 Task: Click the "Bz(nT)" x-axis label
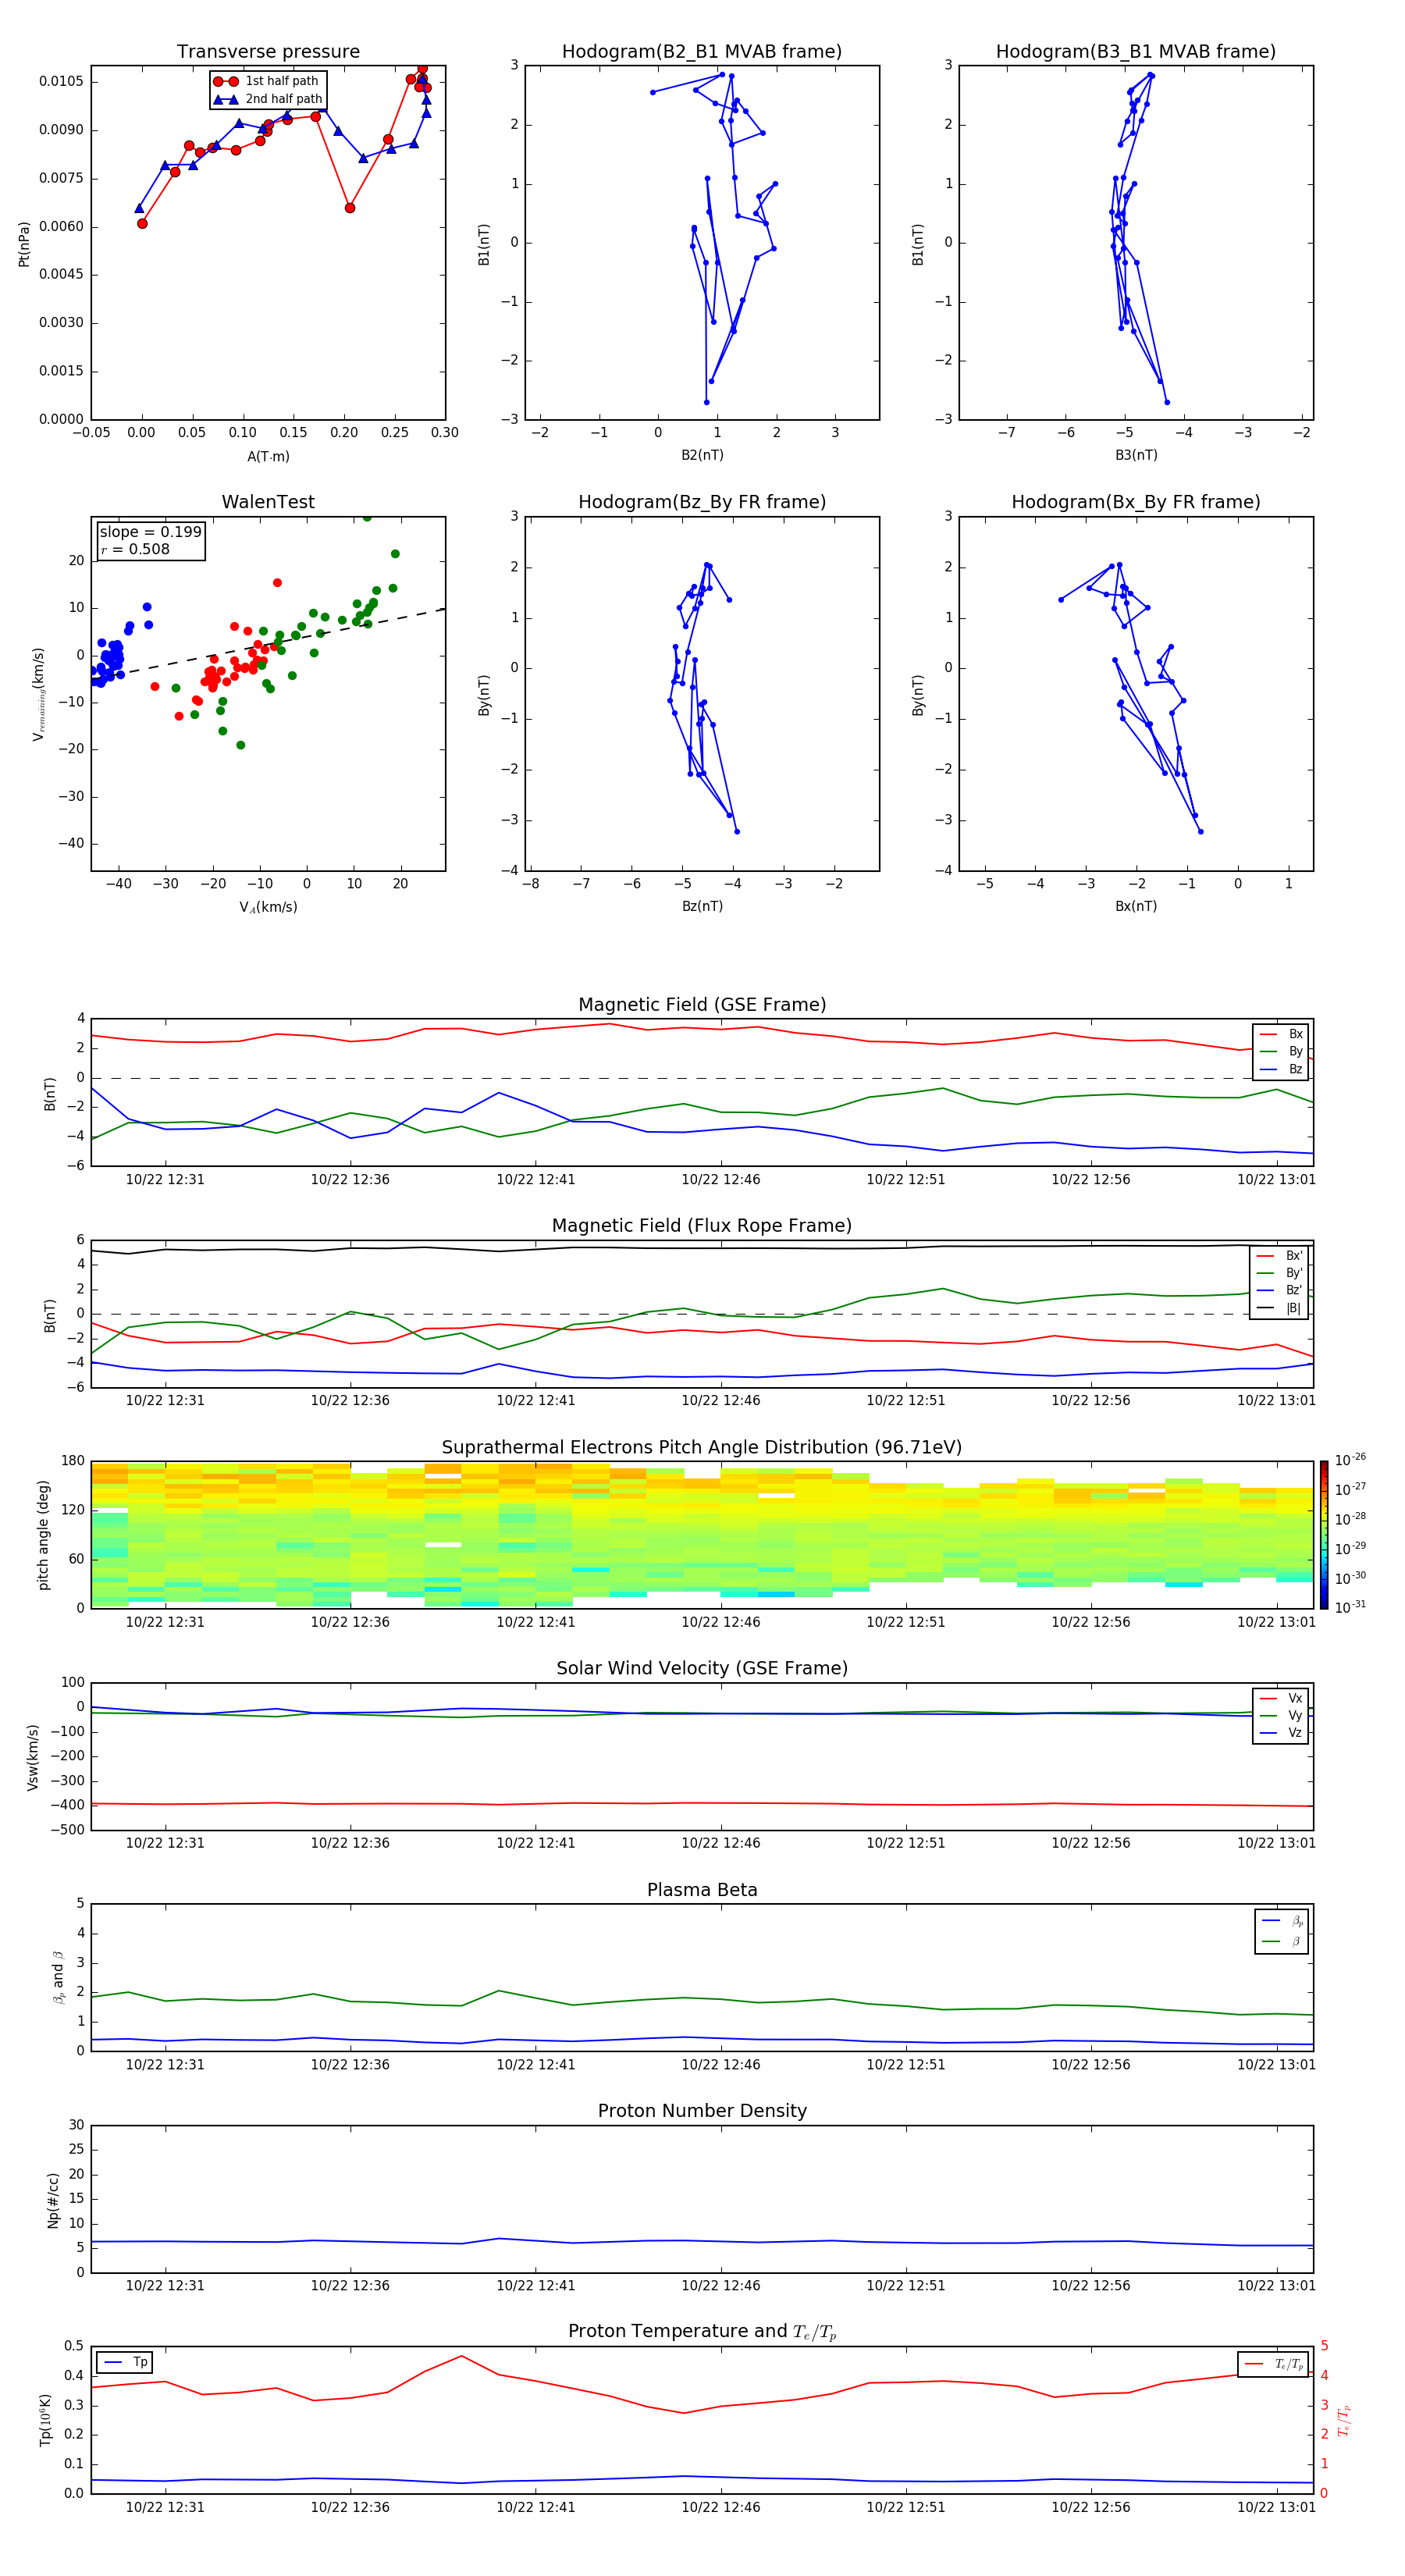click(702, 906)
